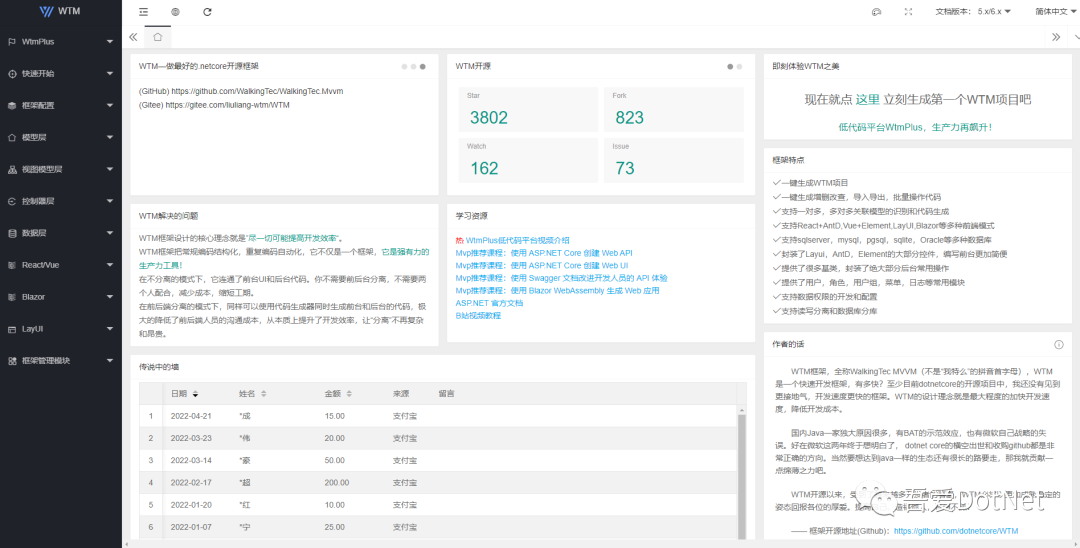Open the theme palette icon
1080x548 pixels.
(x=876, y=12)
